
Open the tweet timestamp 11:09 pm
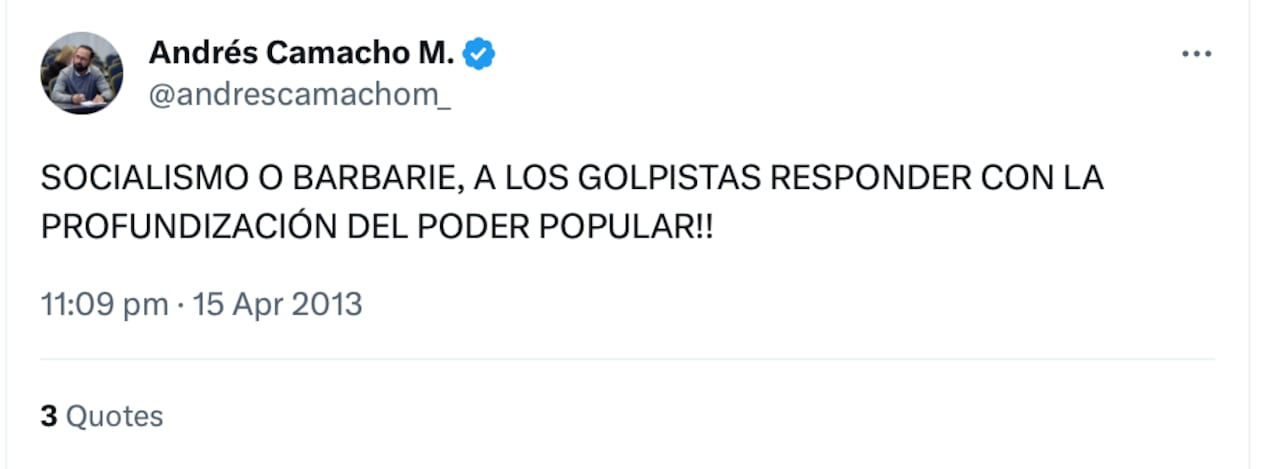104,303
